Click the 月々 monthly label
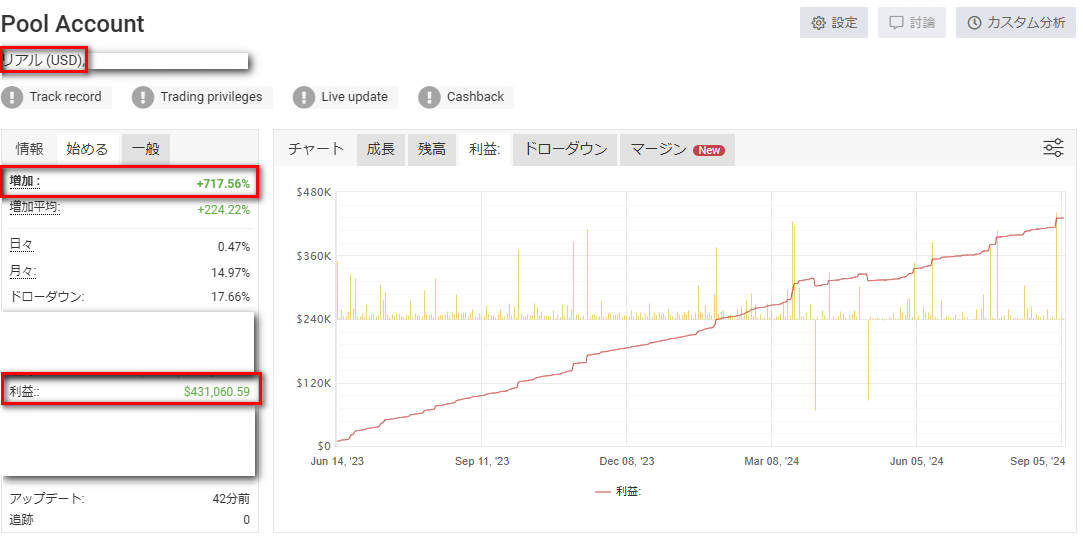1083x538 pixels. 22,271
